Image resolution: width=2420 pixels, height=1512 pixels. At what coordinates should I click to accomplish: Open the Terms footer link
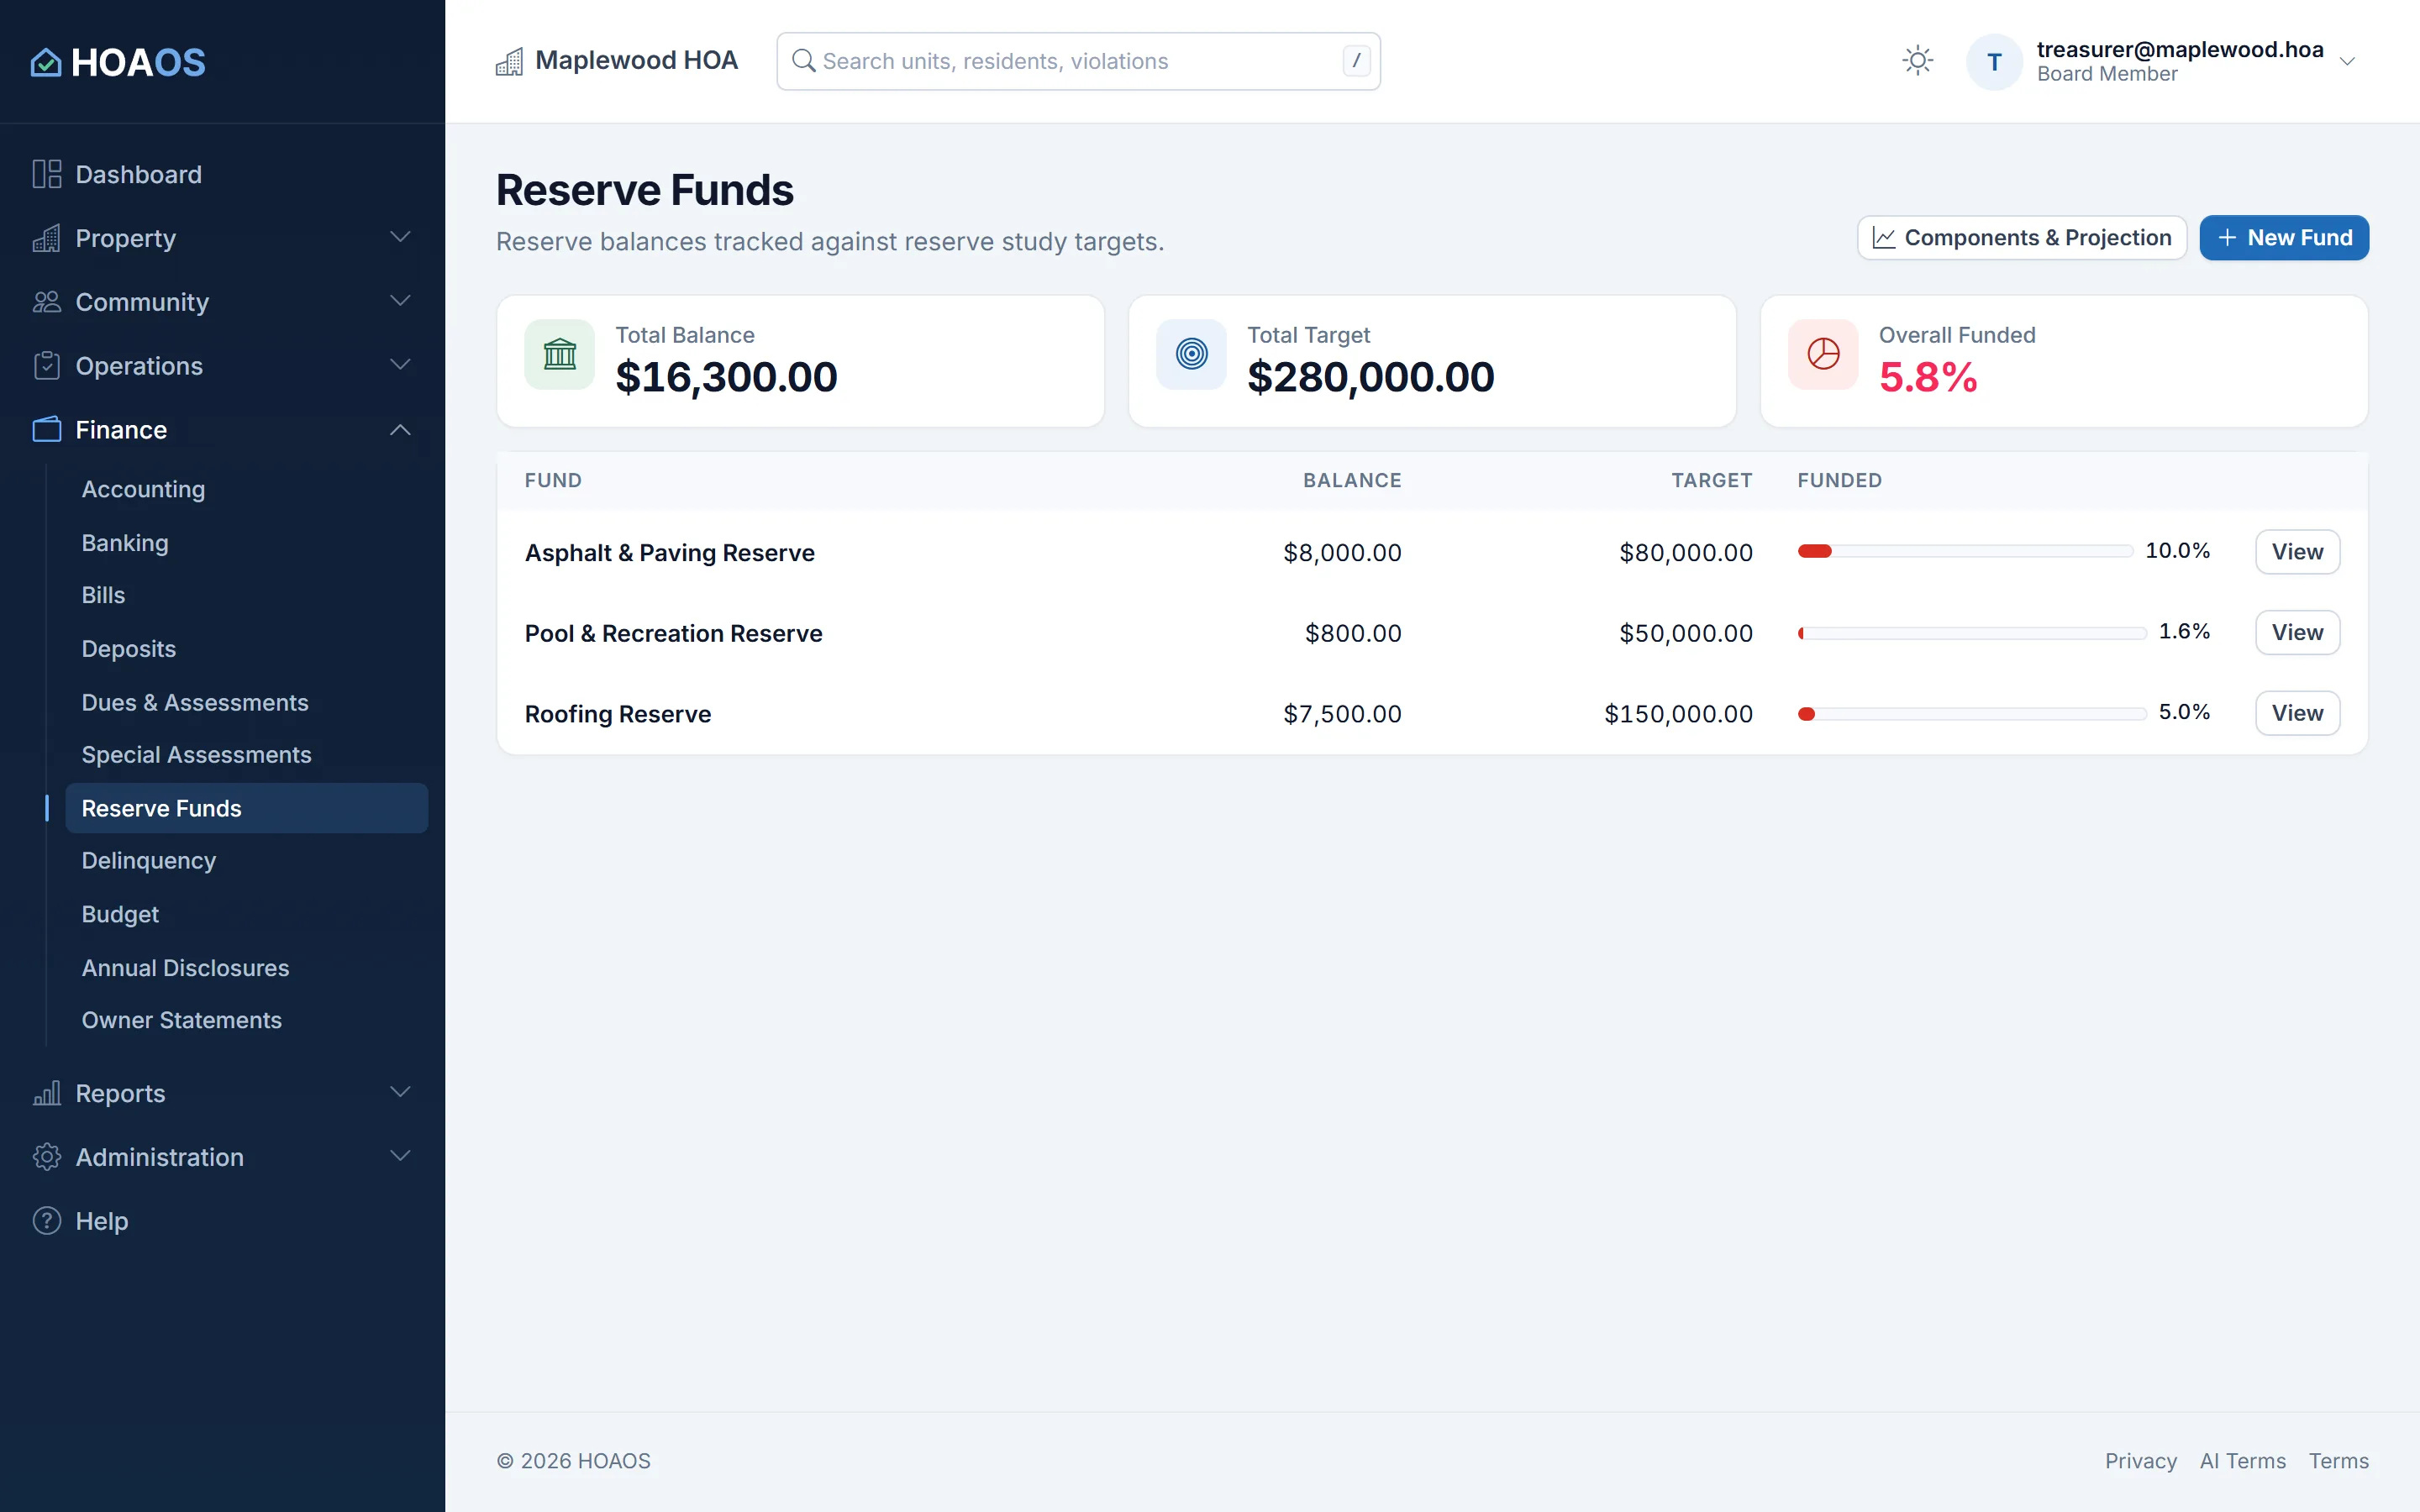click(2338, 1461)
